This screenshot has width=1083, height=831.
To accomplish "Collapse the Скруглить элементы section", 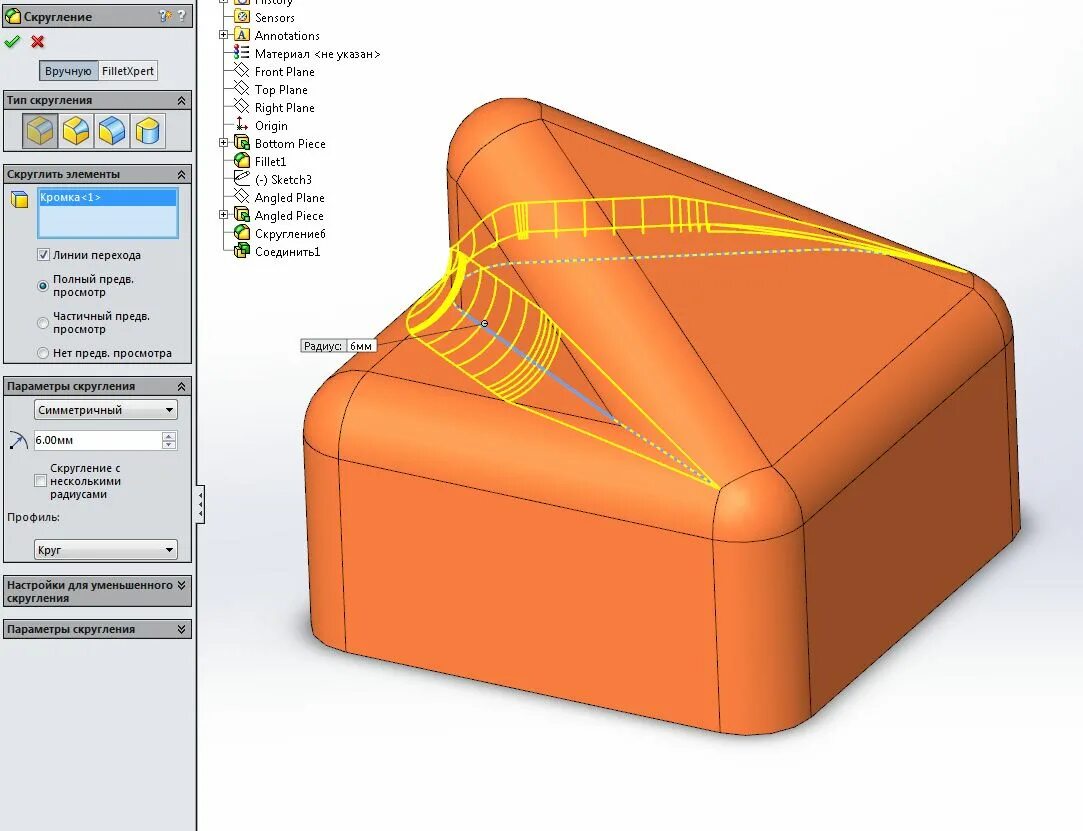I will tap(182, 174).
